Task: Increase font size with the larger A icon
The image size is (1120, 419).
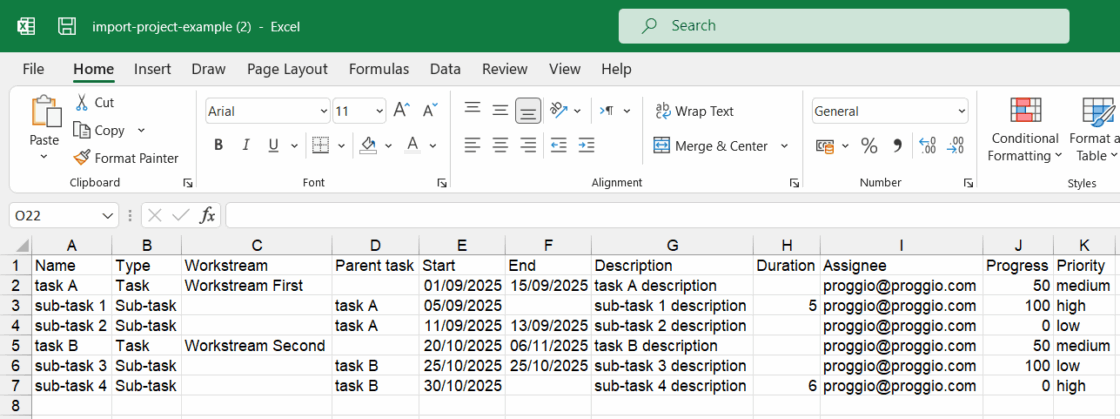Action: (x=401, y=111)
